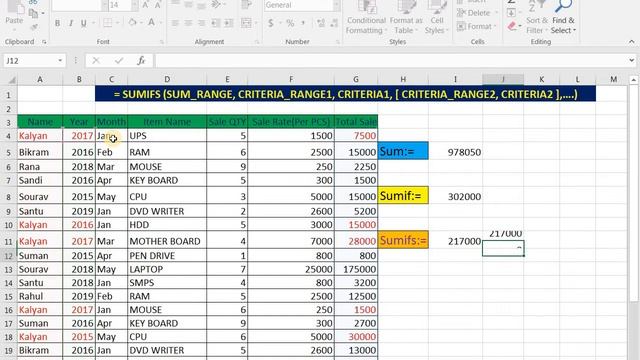Open number format General dropdown
Image resolution: width=640 pixels, height=360 pixels.
point(336,5)
